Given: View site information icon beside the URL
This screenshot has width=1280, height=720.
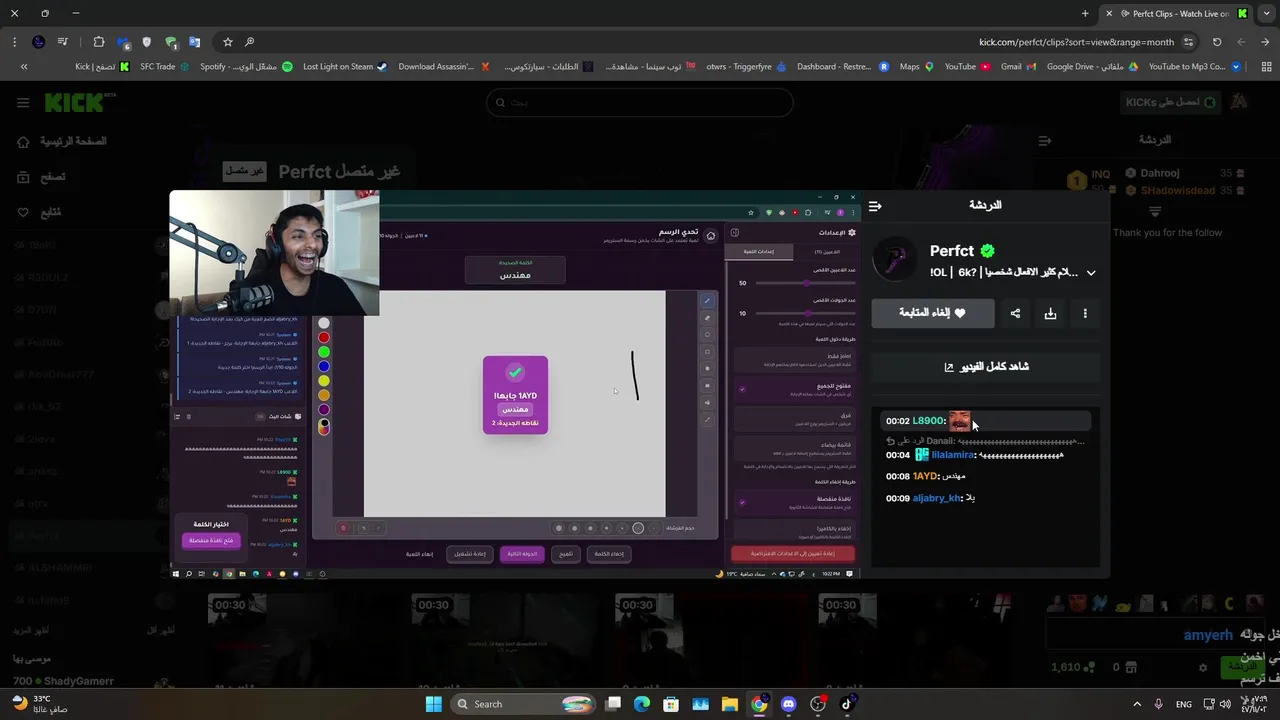Looking at the screenshot, I should coord(1188,42).
